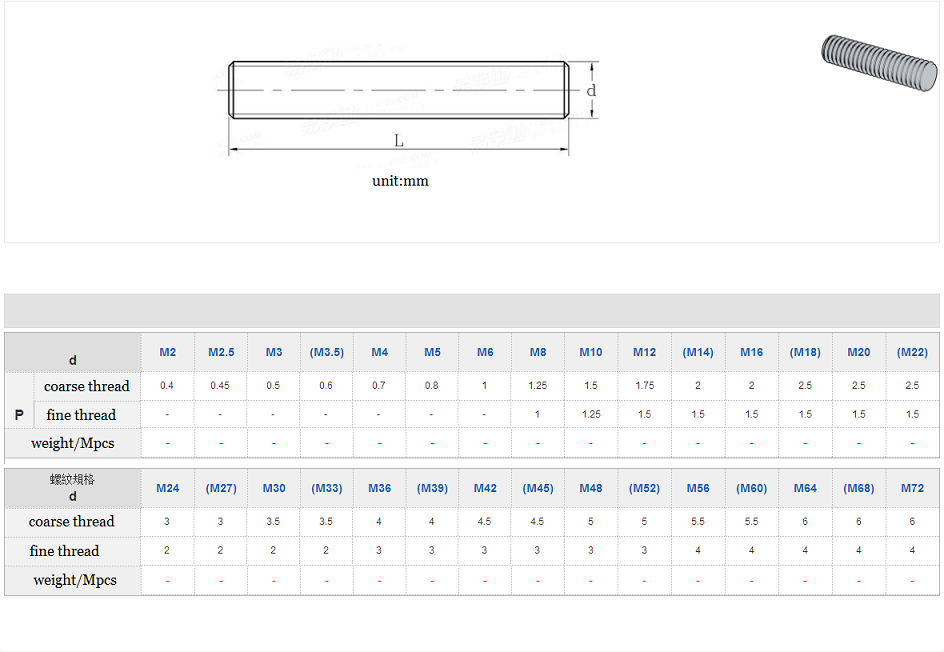Click the M2.5 coarse thread value 0.45
944x652 pixels.
click(220, 385)
